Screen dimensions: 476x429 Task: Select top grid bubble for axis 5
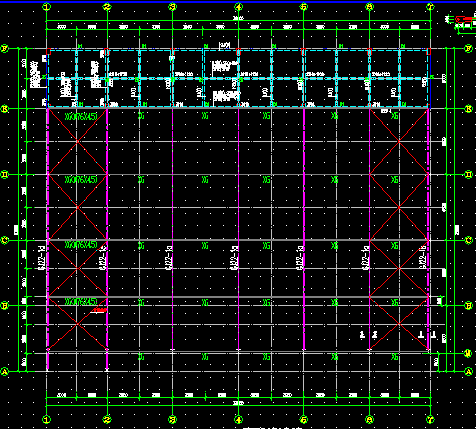pyautogui.click(x=304, y=6)
